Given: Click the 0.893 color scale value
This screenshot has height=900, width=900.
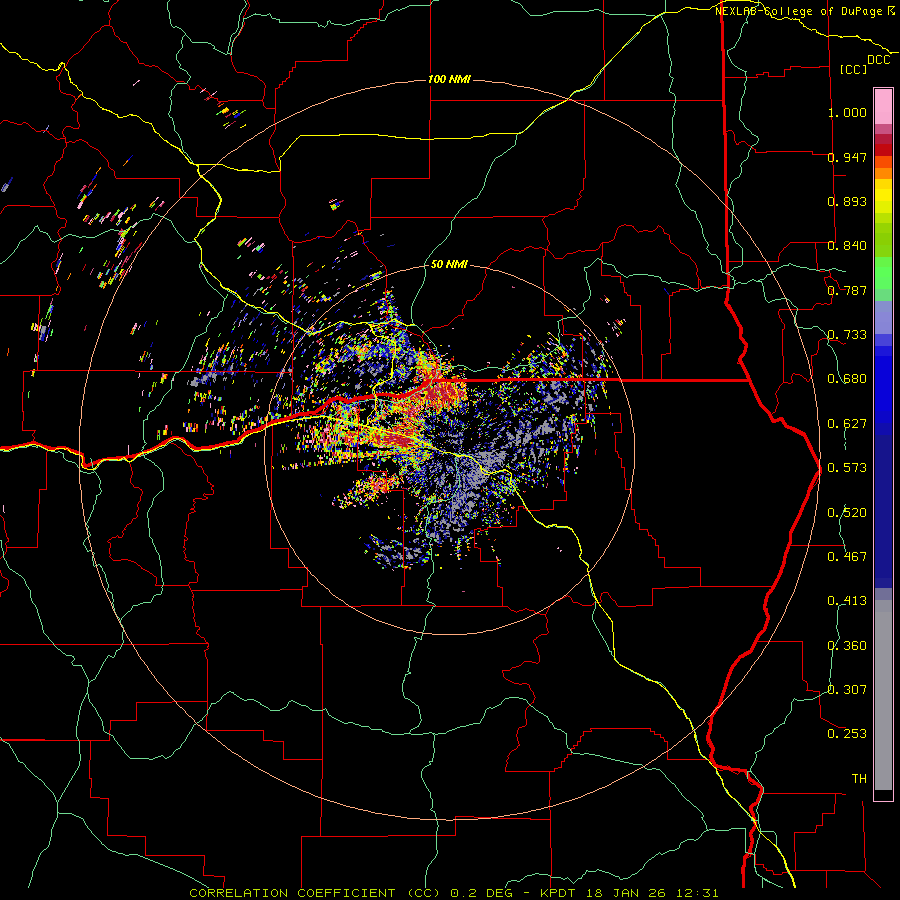Looking at the screenshot, I should [x=847, y=201].
